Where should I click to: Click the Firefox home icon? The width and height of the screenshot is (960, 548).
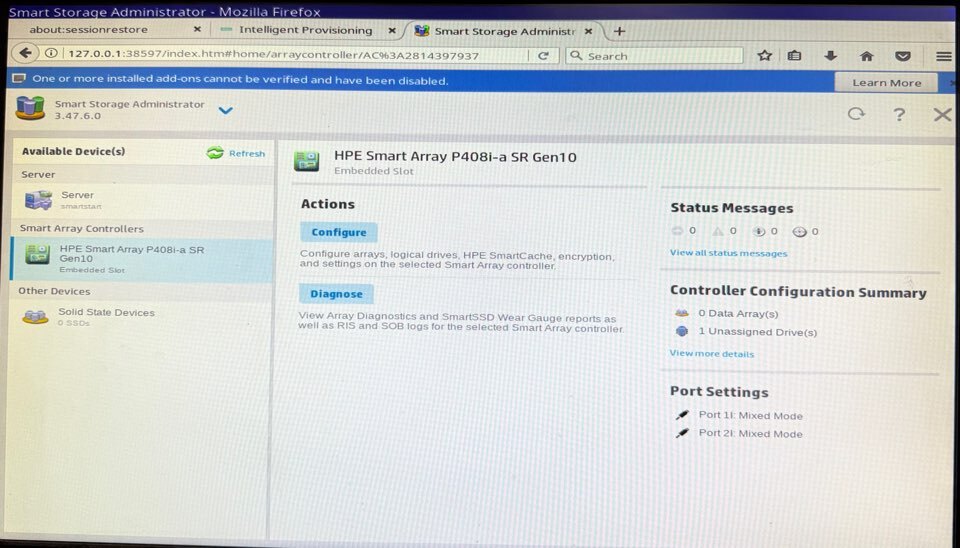[866, 56]
